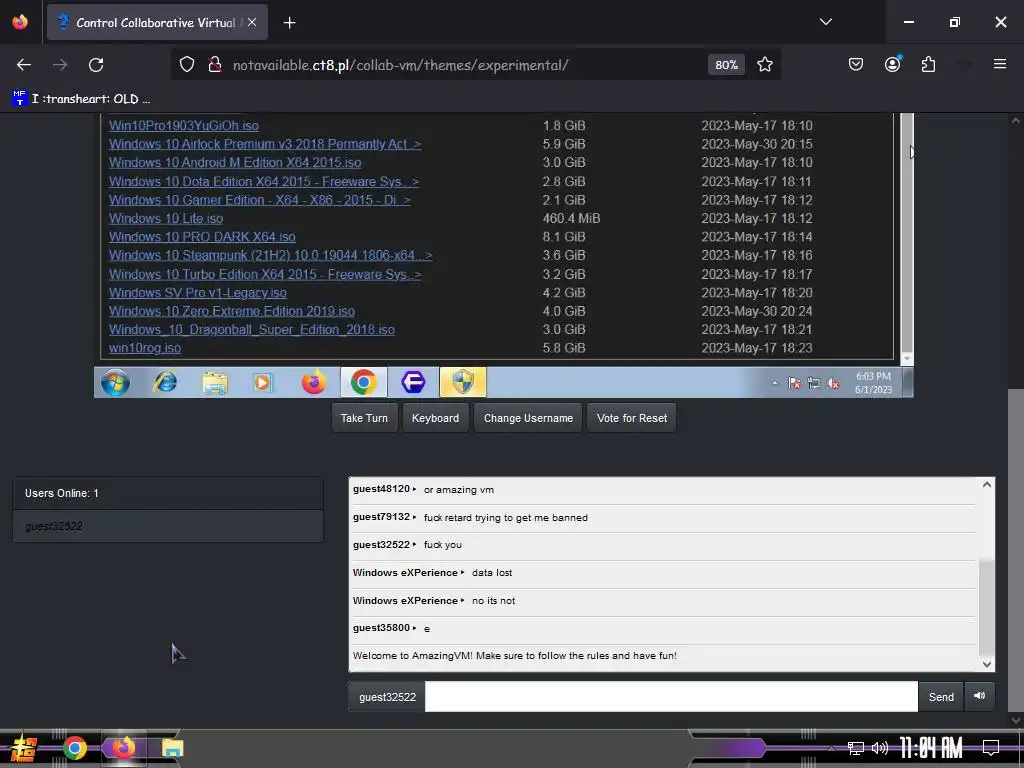Click the welcome to AmazingVM chat message
1024x768 pixels.
515,656
